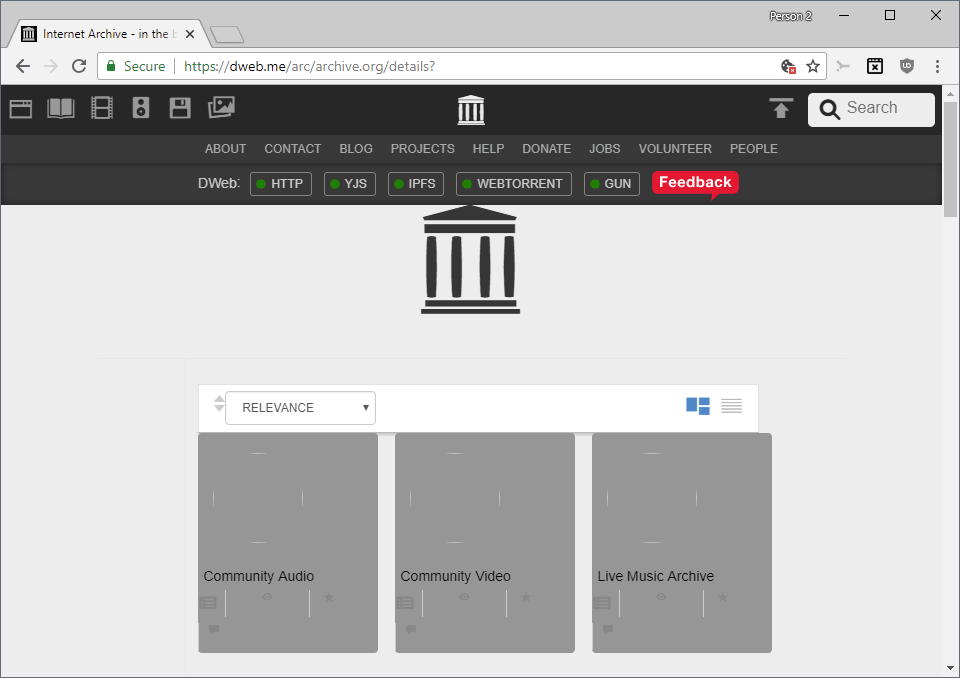Send Feedback using the red button
Viewport: 960px width, 678px height.
tap(694, 183)
